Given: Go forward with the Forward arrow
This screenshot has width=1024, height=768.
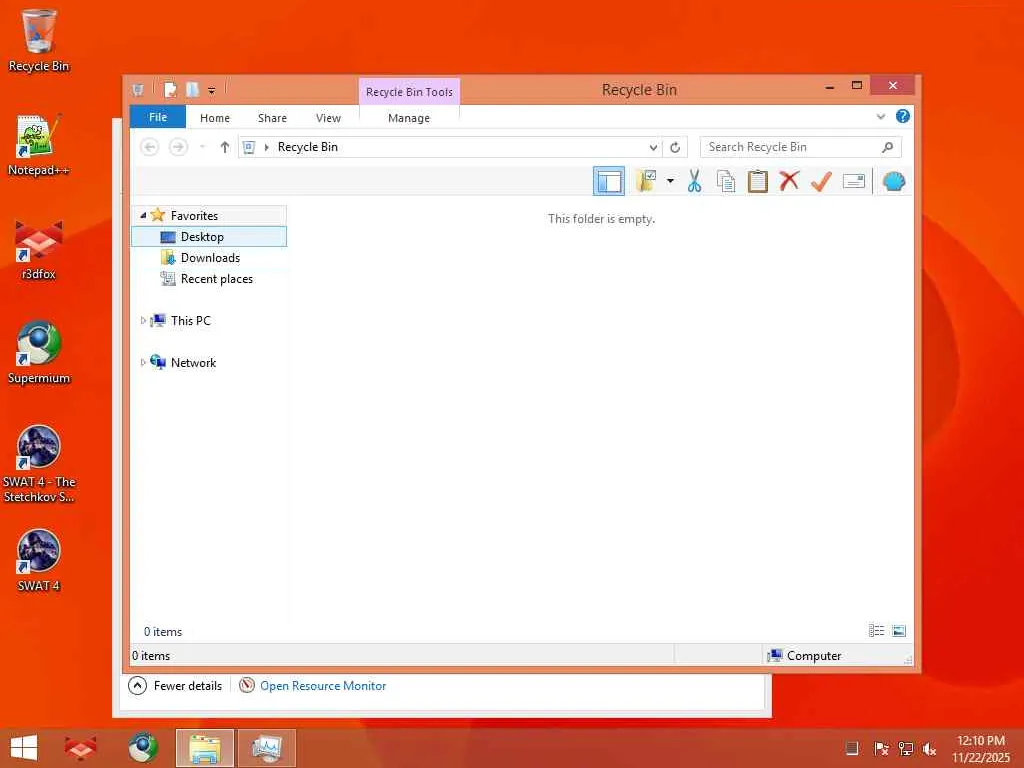Looking at the screenshot, I should pos(178,147).
